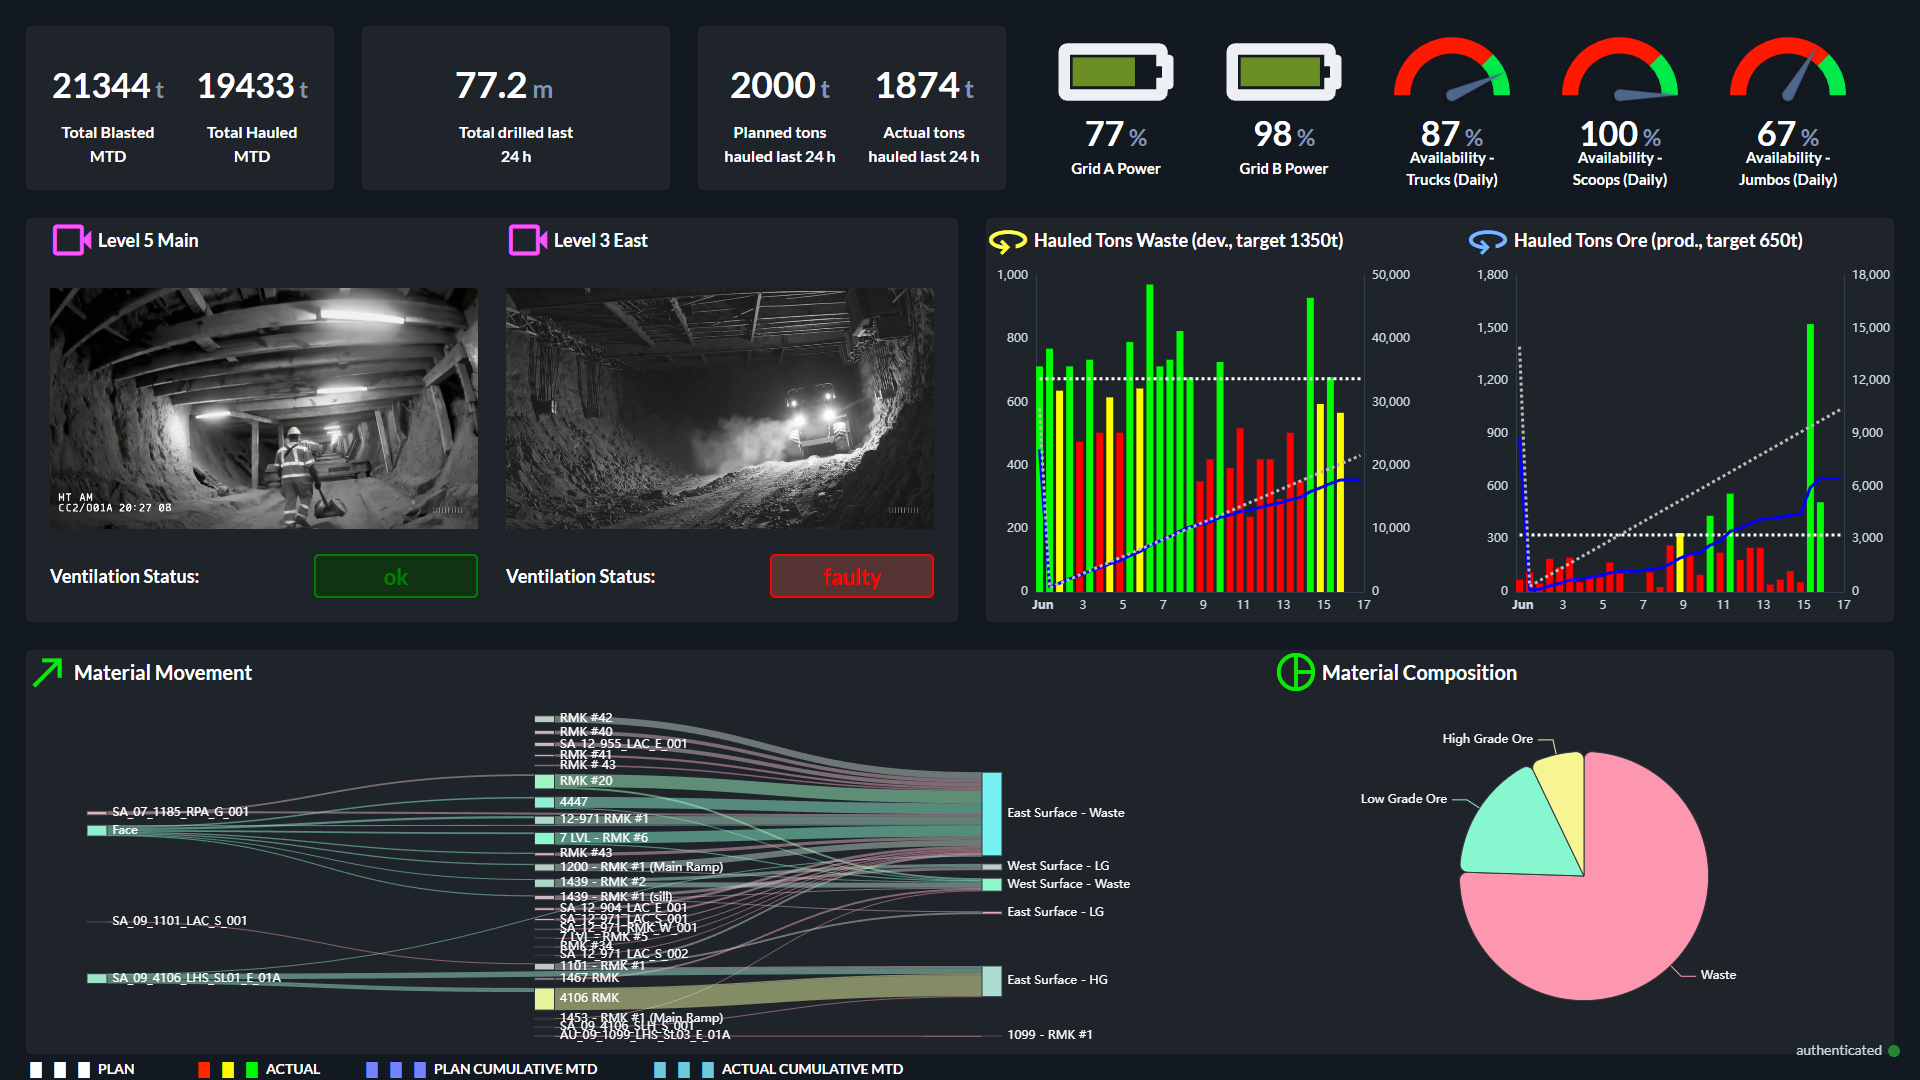Select the East Surface - Waste node
The height and width of the screenshot is (1080, 1920).
[x=992, y=813]
